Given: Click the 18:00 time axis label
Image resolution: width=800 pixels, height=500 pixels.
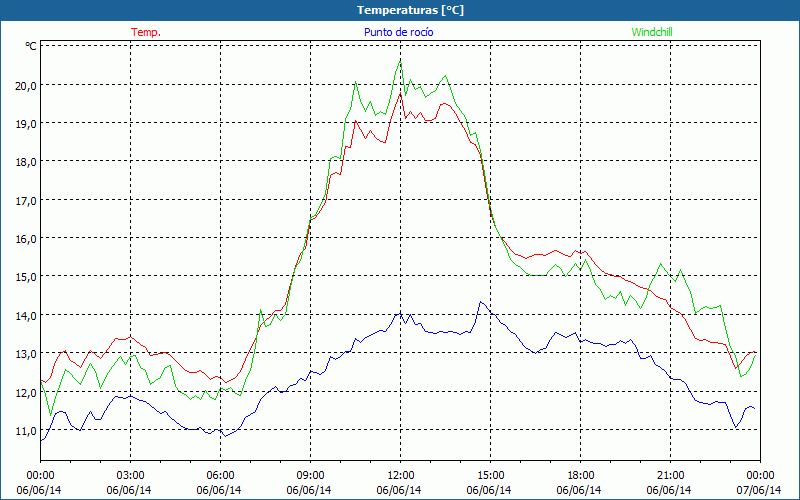Looking at the screenshot, I should coord(581,476).
